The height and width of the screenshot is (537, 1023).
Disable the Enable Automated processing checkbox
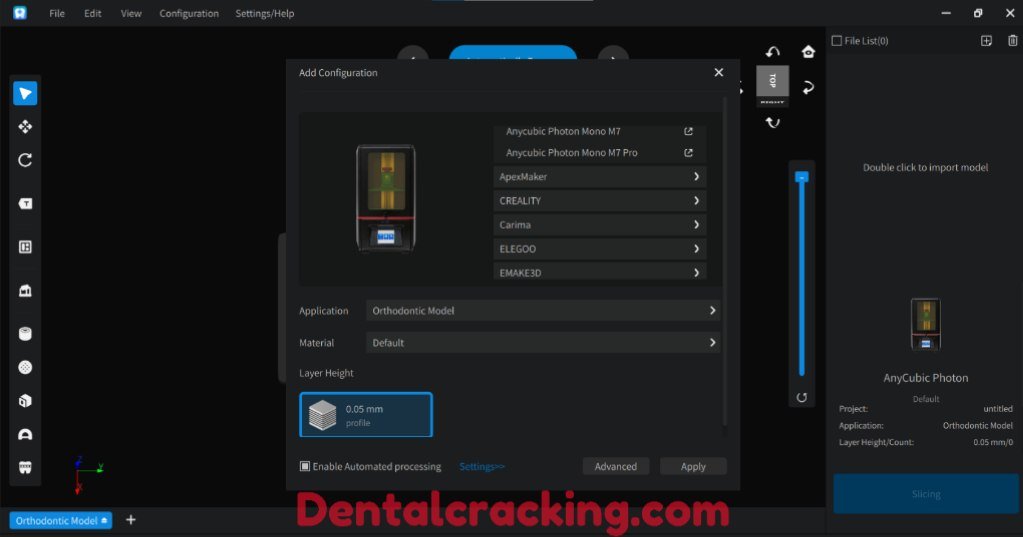coord(305,466)
